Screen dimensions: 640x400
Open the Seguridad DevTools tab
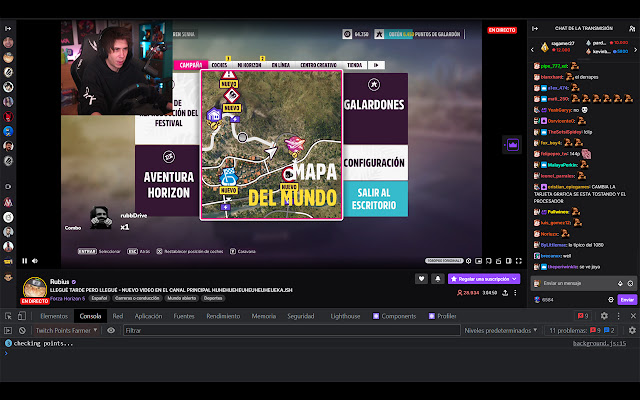point(300,316)
